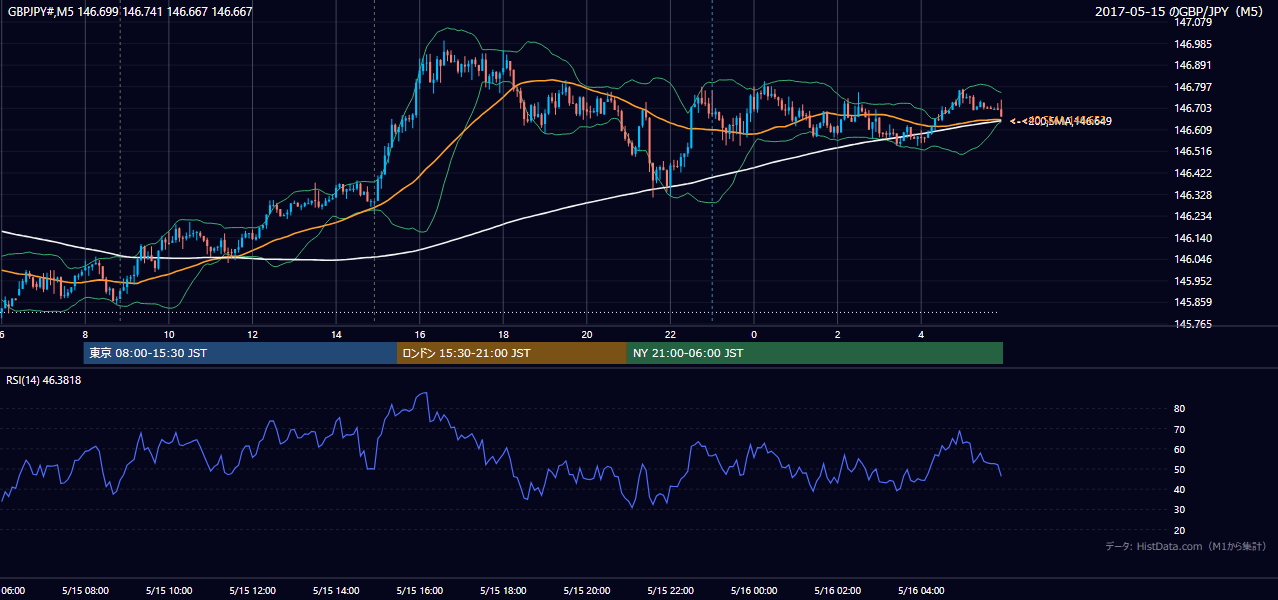Image resolution: width=1278 pixels, height=600 pixels.
Task: Click the 5/15 22:00 date label
Action: pos(670,591)
